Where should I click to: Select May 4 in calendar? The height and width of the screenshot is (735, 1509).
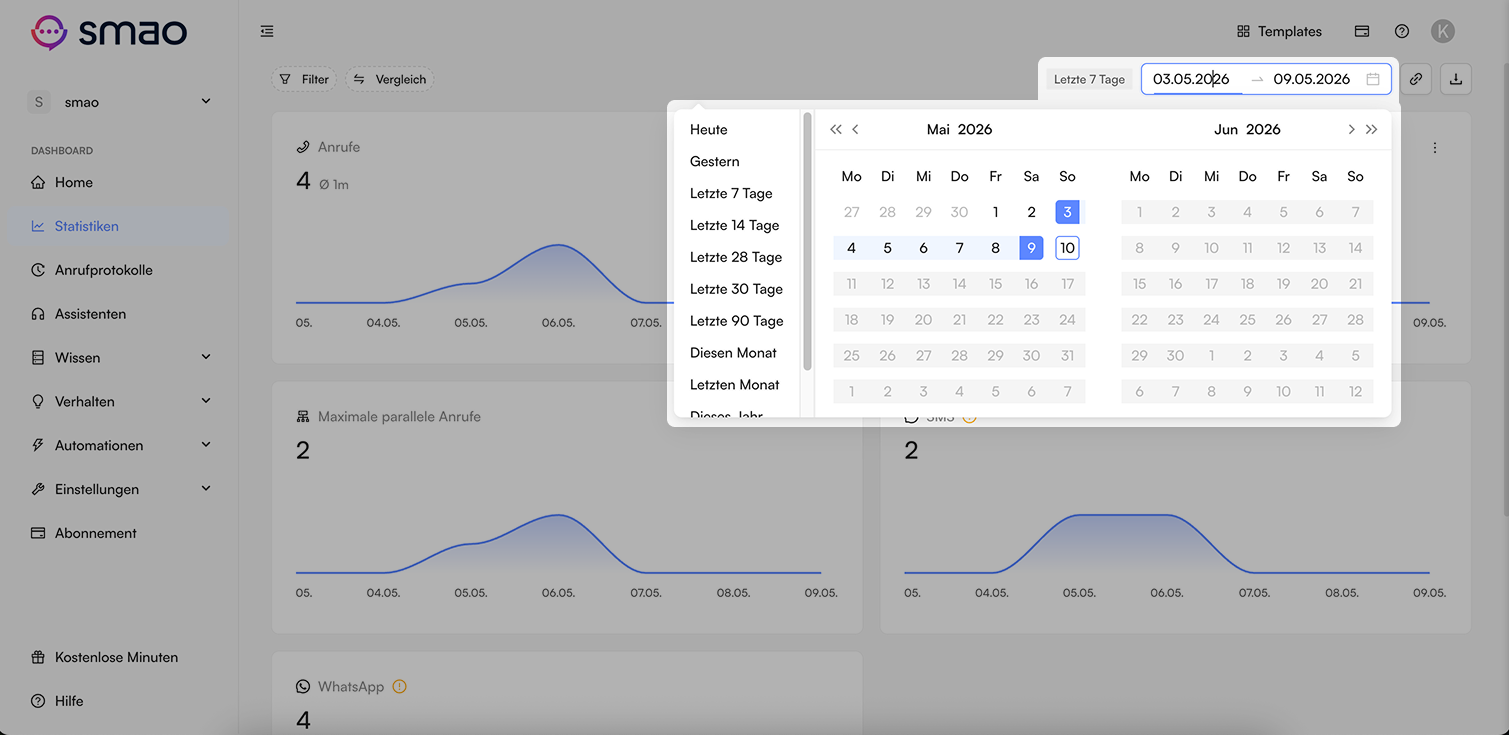click(851, 248)
